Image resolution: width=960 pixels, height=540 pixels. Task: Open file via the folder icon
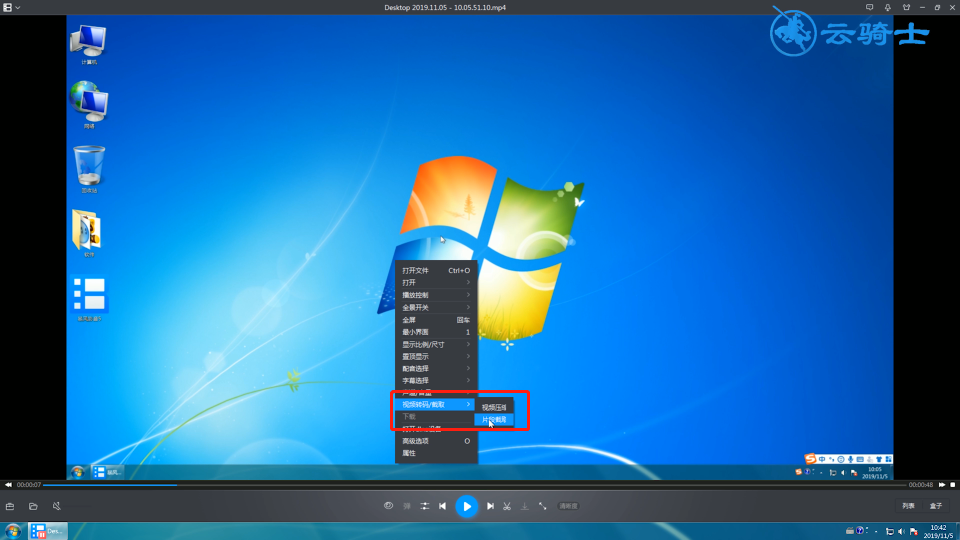(x=33, y=506)
